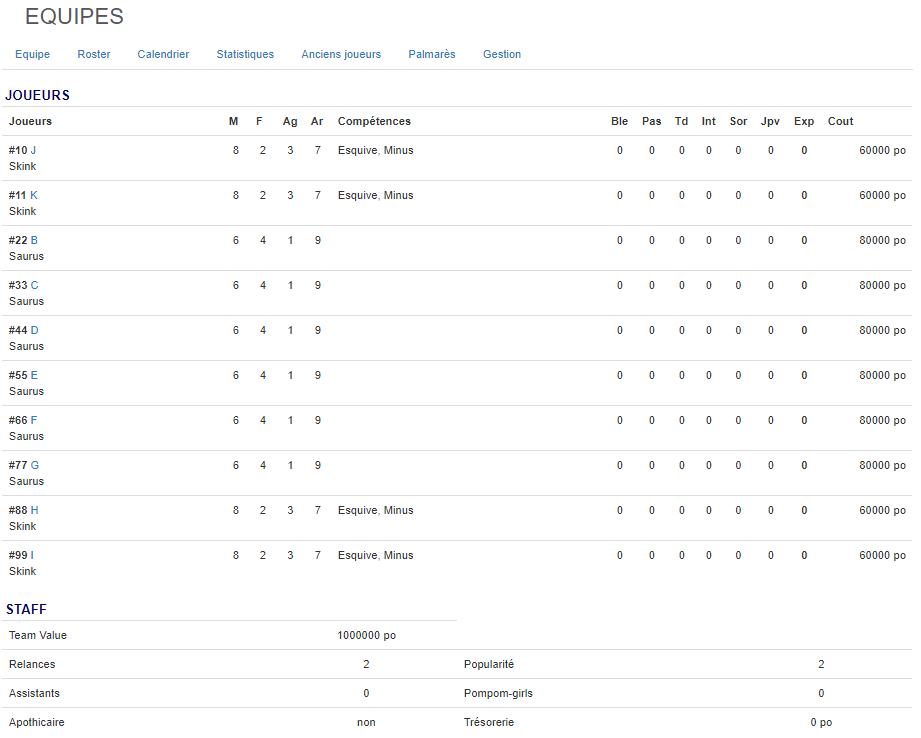The height and width of the screenshot is (738, 921).
Task: Click Saurus player G, number 77
Action: pyautogui.click(x=35, y=465)
